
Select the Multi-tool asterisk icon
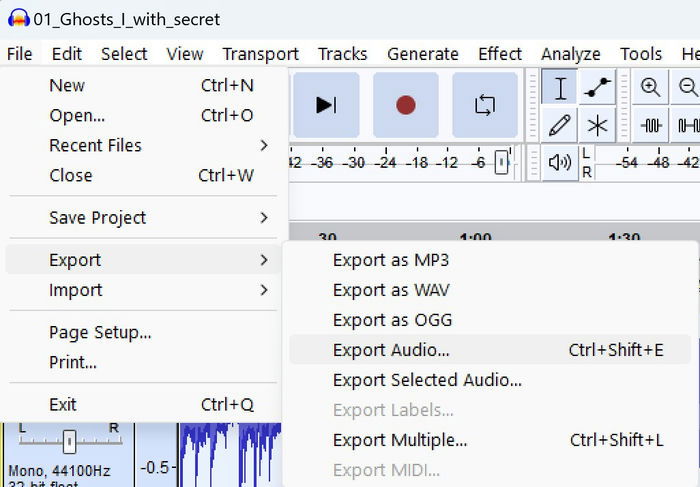[x=597, y=125]
